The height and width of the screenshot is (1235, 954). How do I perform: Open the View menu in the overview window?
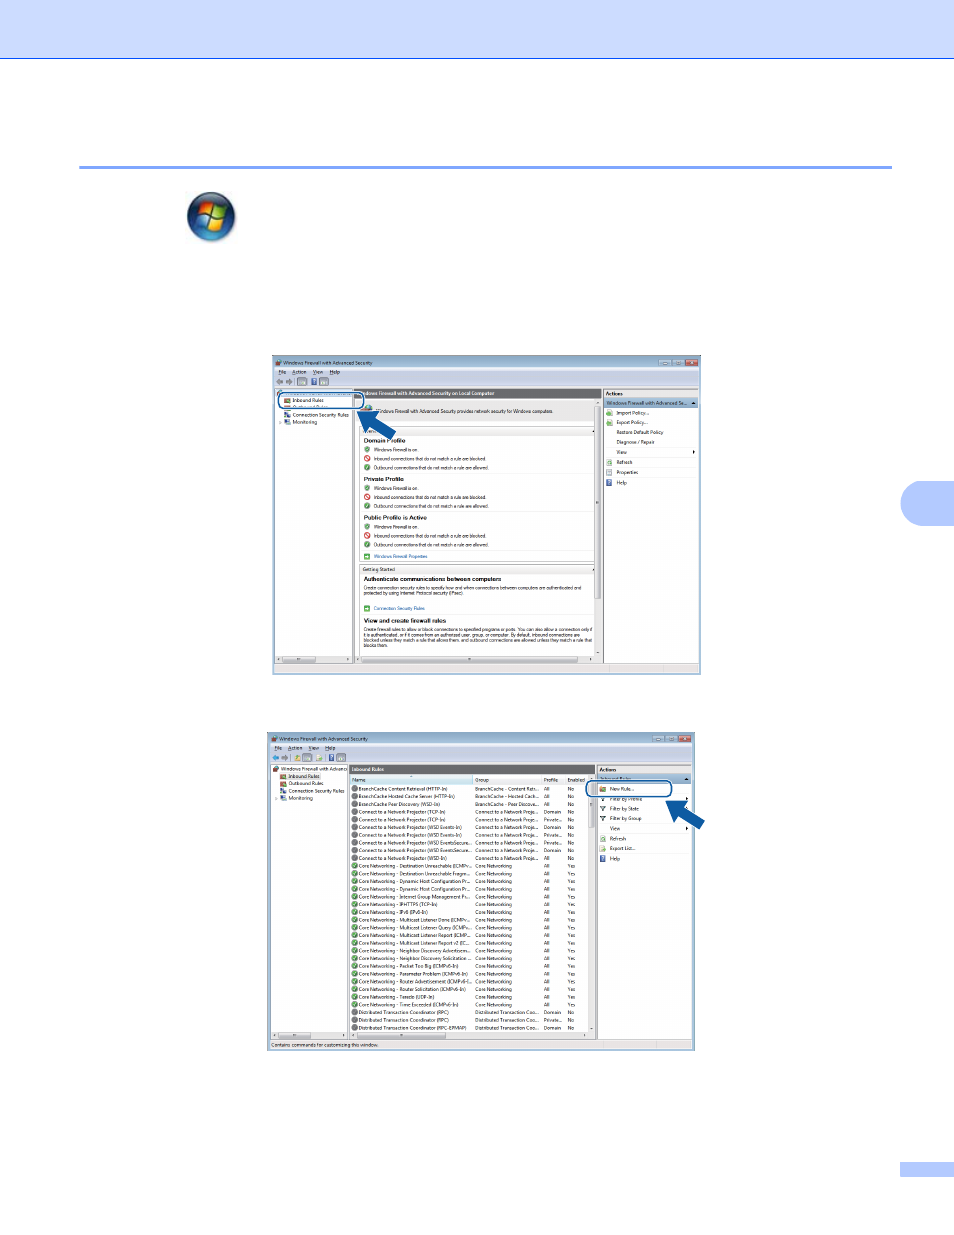click(318, 372)
